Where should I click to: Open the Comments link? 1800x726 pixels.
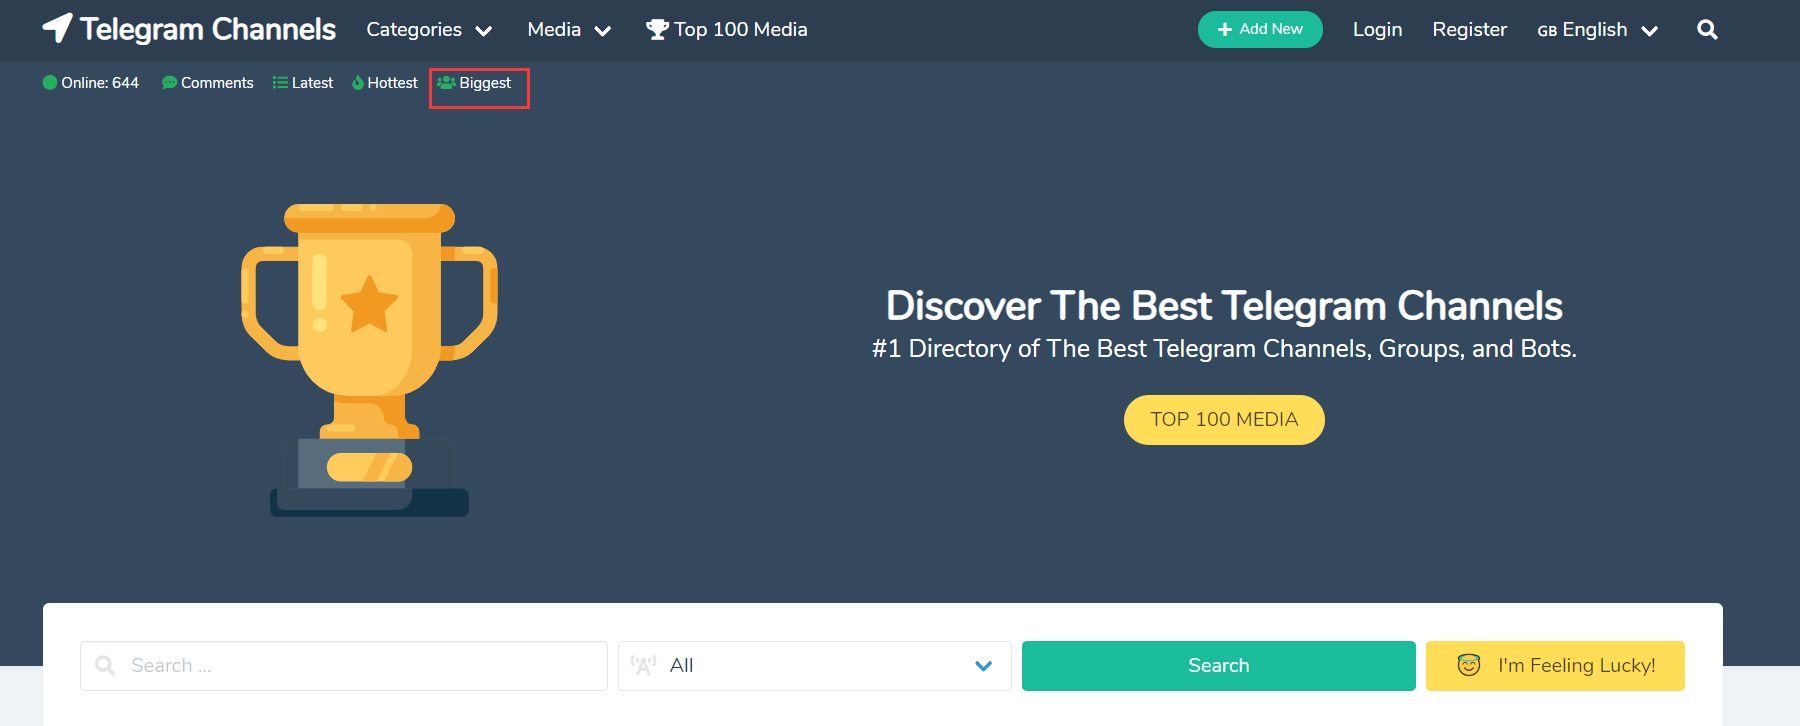pos(208,83)
